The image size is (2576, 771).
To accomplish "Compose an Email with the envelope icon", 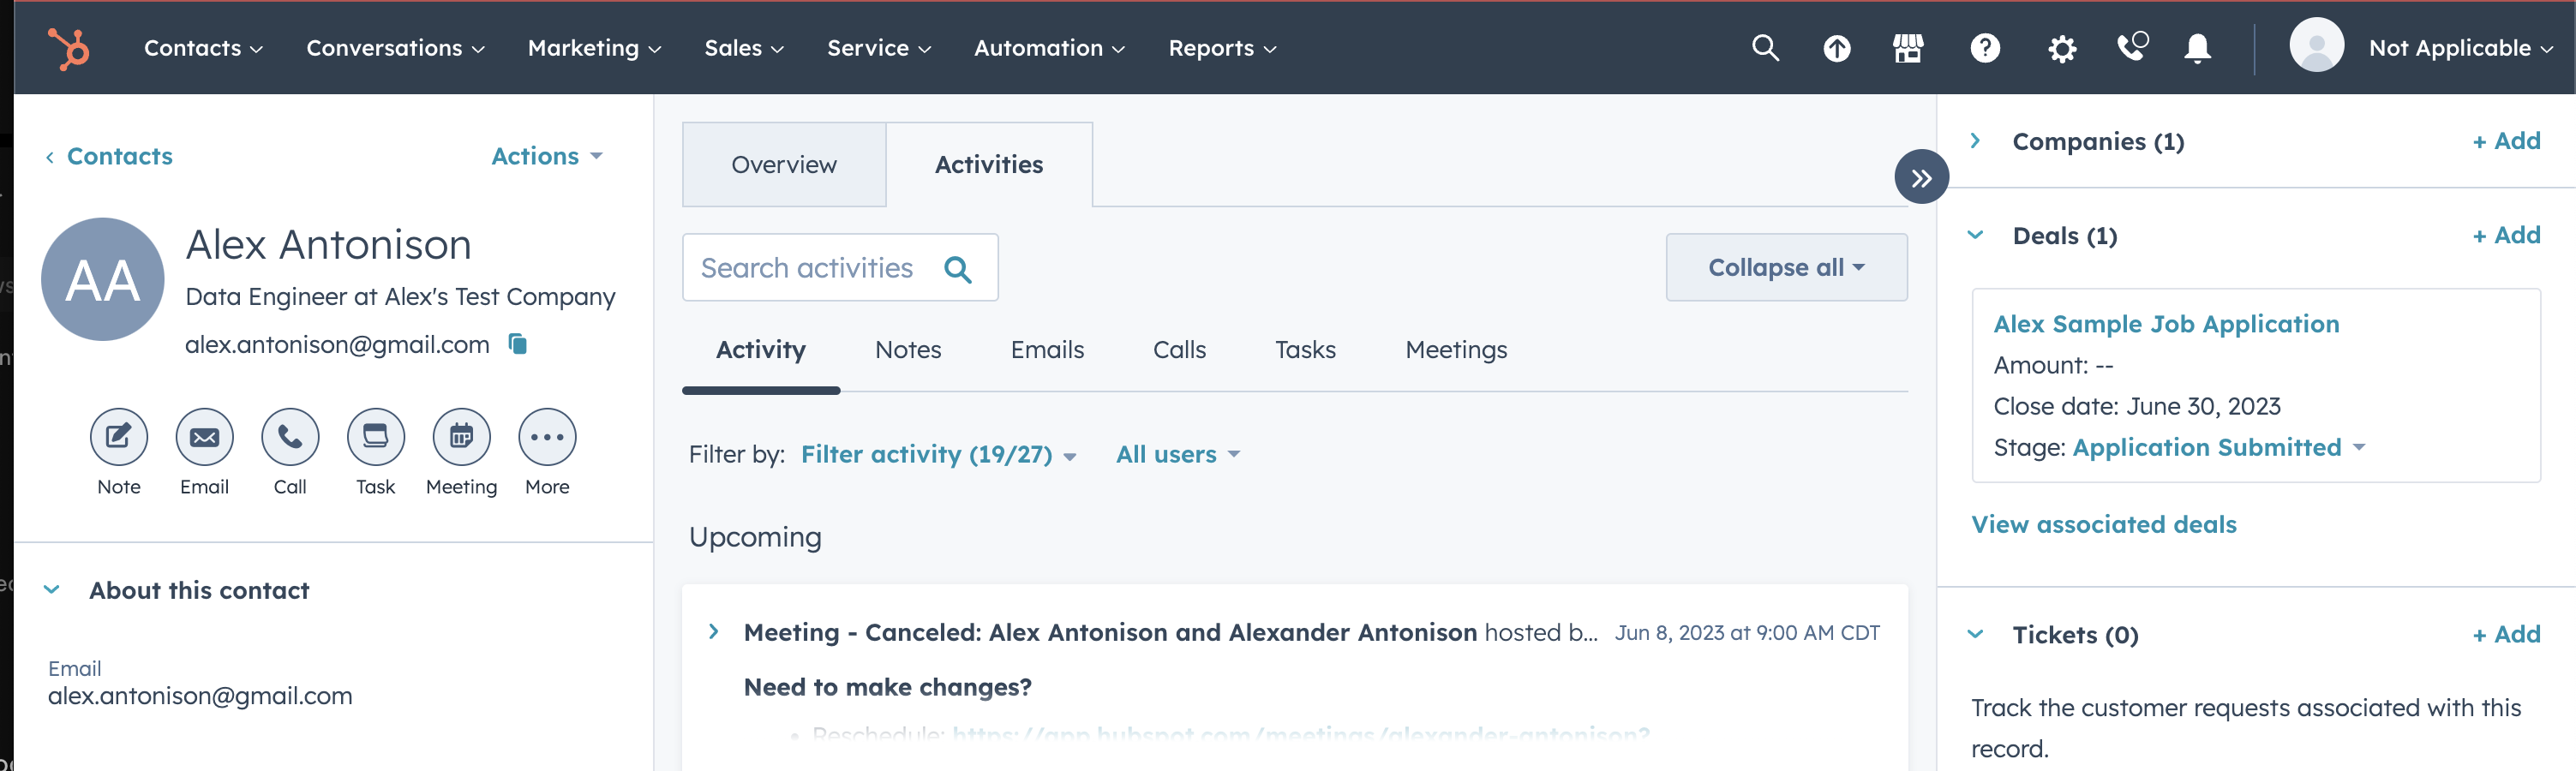I will coord(205,437).
